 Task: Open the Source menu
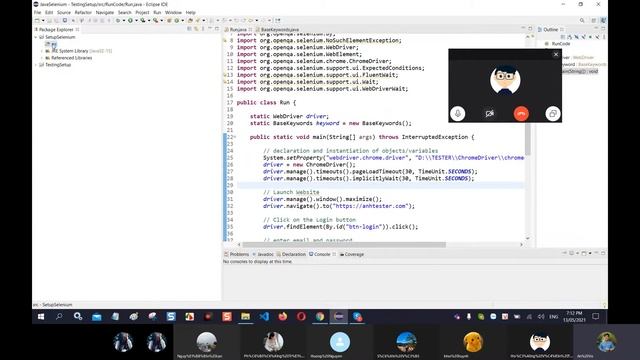point(64,13)
